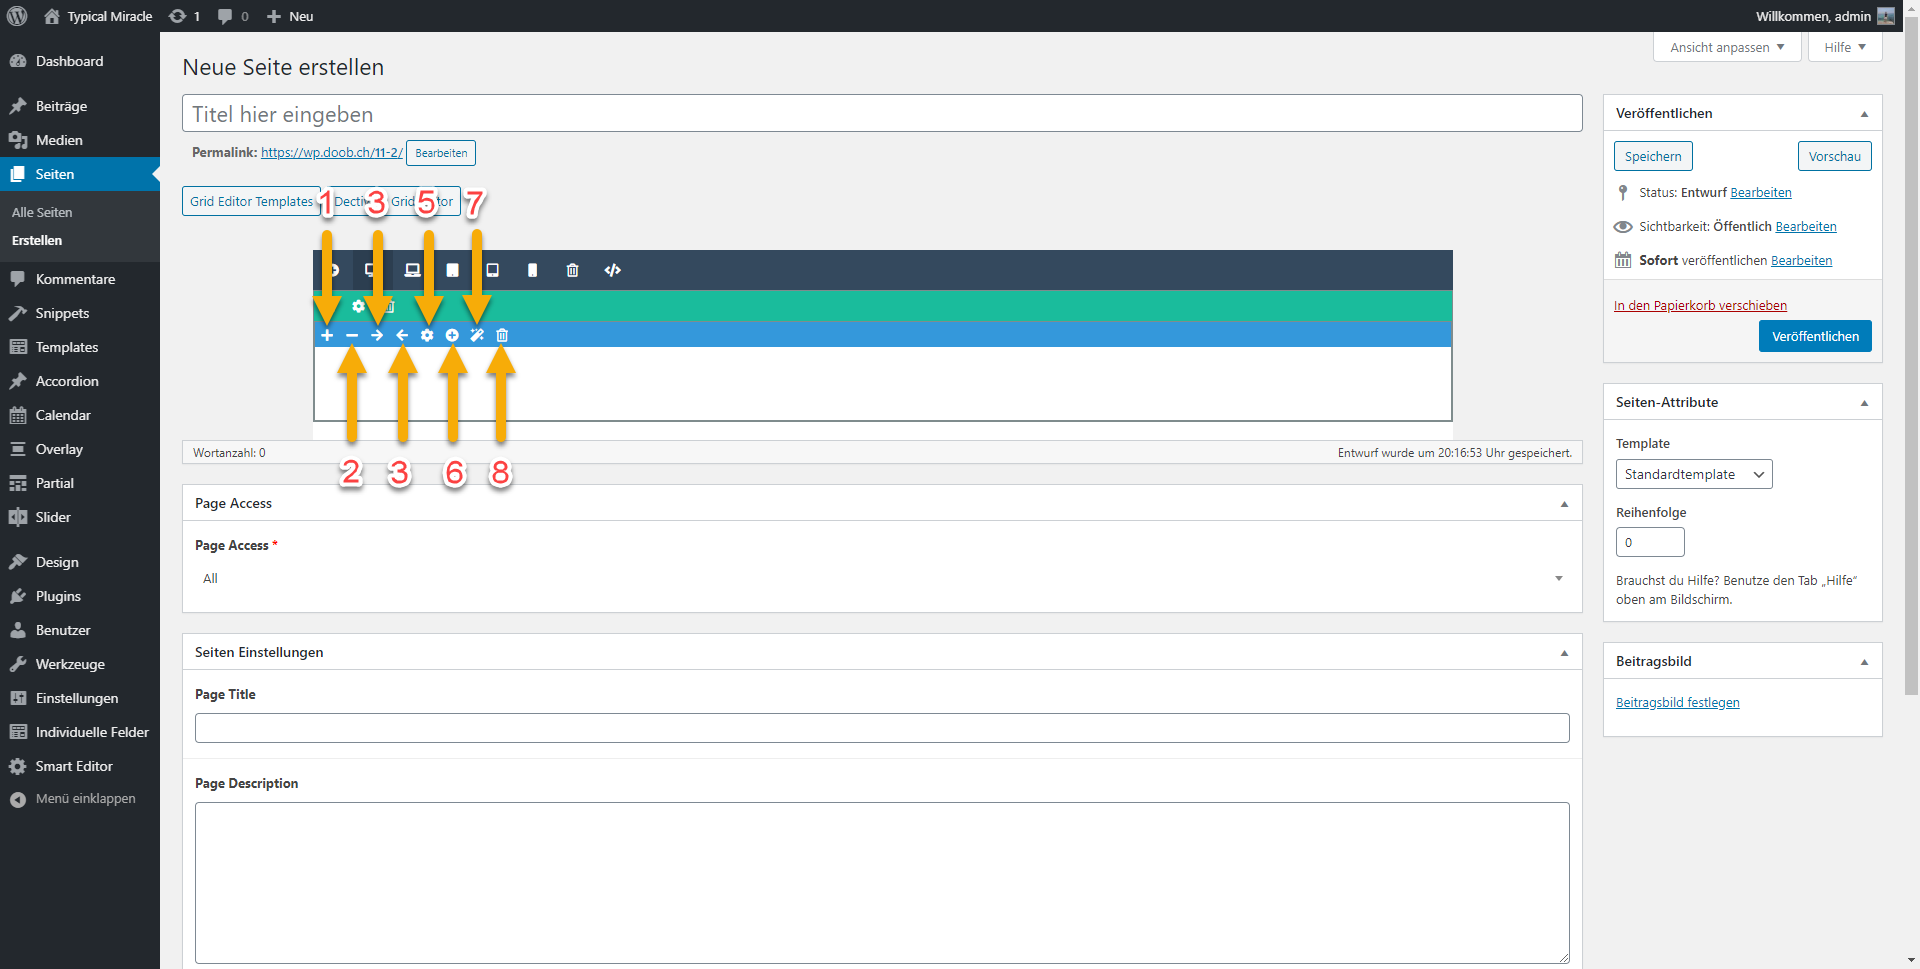Click the status pin icon beside Status
The height and width of the screenshot is (969, 1920).
tap(1623, 192)
